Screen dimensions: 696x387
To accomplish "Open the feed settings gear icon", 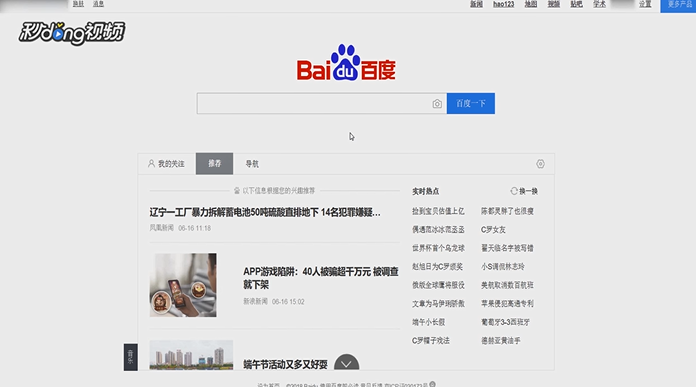I will 540,164.
